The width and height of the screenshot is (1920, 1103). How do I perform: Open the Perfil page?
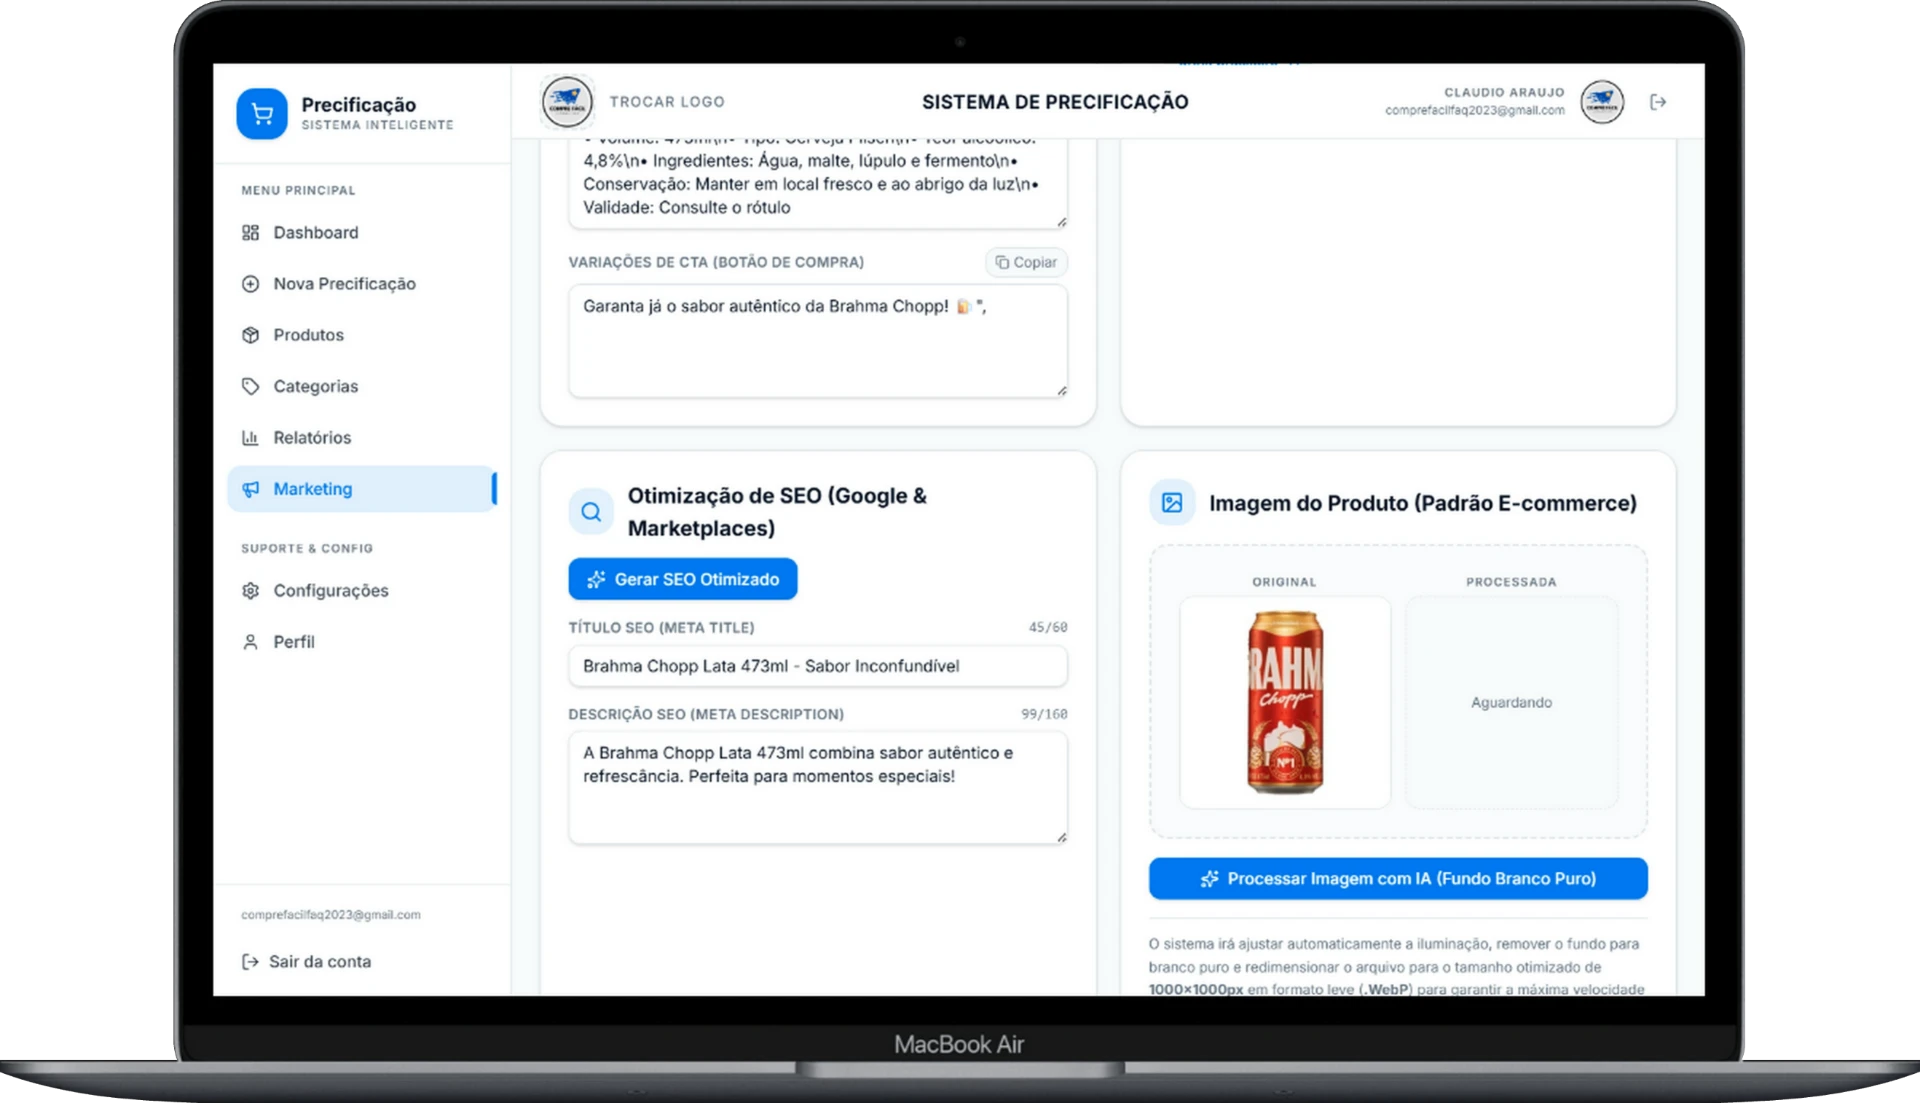coord(362,642)
